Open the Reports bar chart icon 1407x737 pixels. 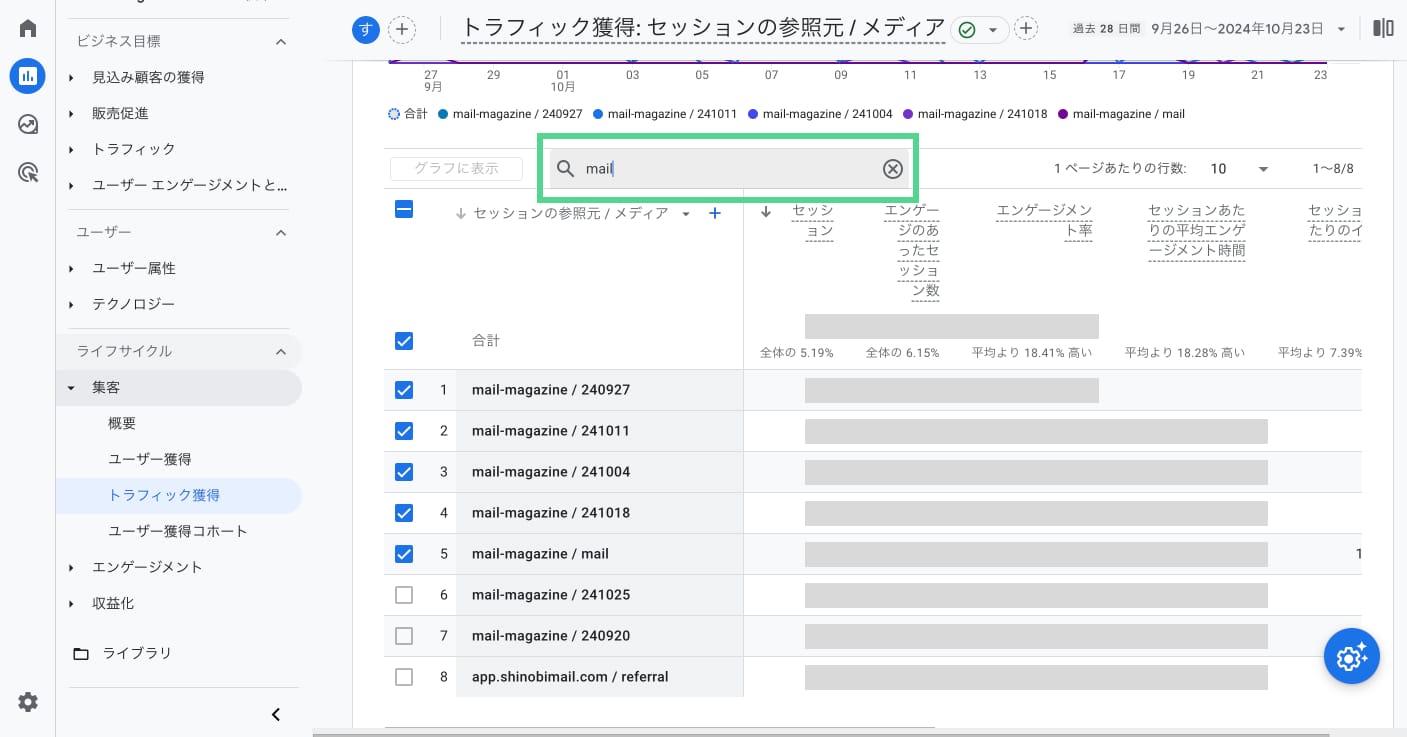click(x=28, y=76)
